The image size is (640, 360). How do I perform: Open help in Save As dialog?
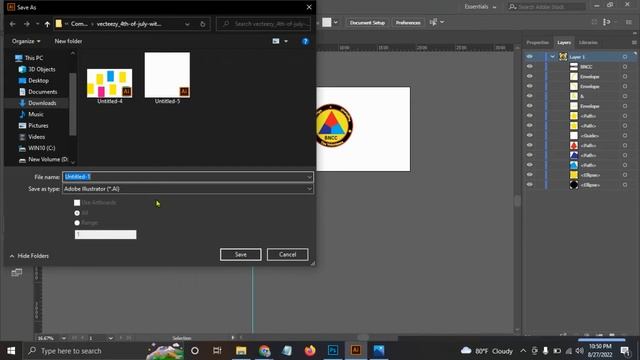tap(305, 41)
